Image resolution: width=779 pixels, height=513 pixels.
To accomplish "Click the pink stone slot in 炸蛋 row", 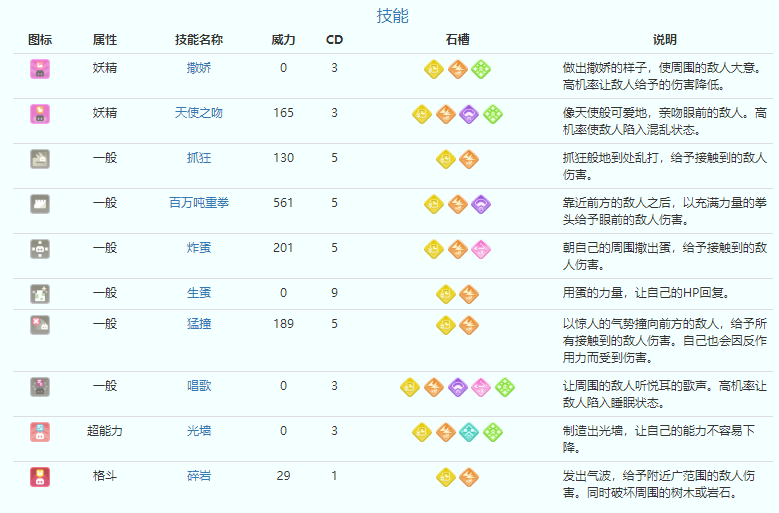I will pos(481,248).
